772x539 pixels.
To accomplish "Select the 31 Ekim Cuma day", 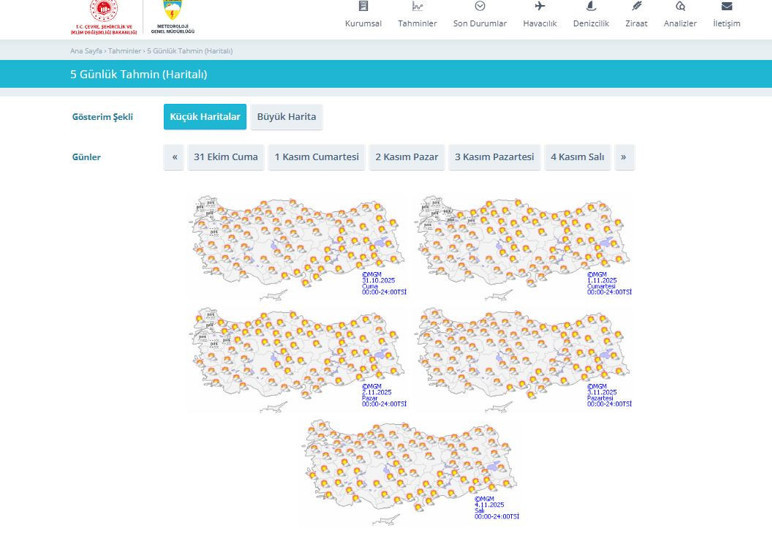I will pos(226,157).
